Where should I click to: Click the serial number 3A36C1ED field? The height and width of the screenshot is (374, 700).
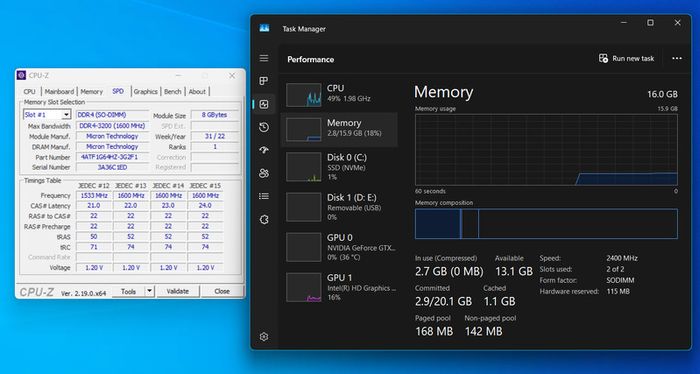112,167
